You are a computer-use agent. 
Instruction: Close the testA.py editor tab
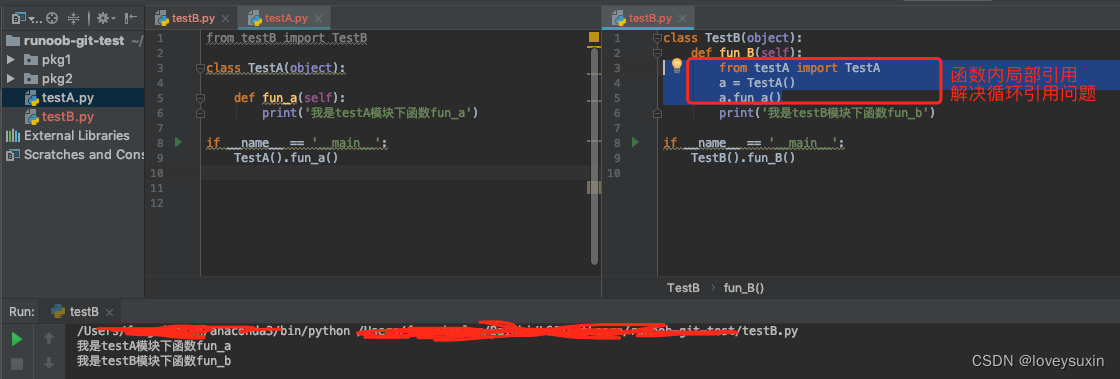coord(318,19)
